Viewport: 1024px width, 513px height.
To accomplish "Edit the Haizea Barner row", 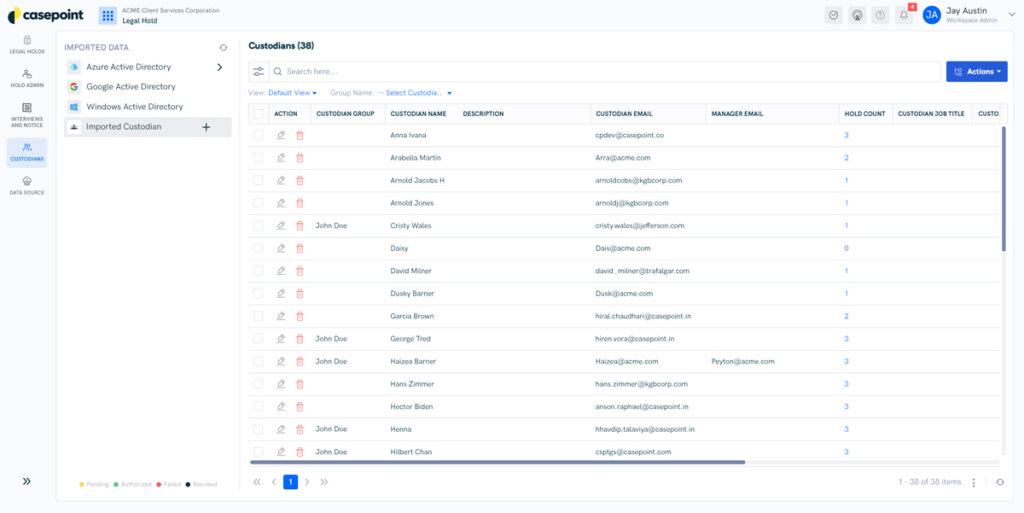I will (x=281, y=361).
